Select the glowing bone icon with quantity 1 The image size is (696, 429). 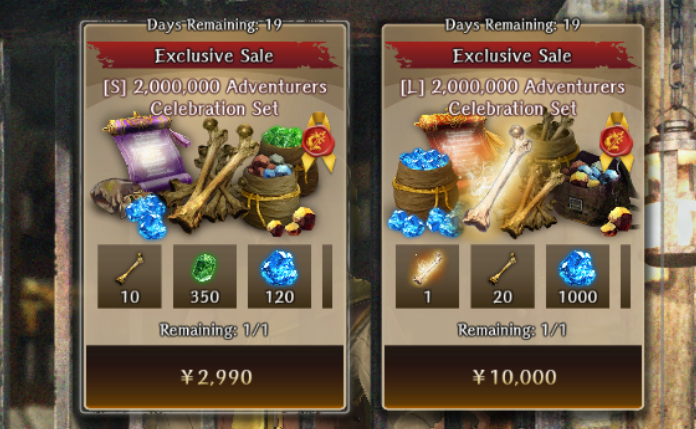point(427,276)
